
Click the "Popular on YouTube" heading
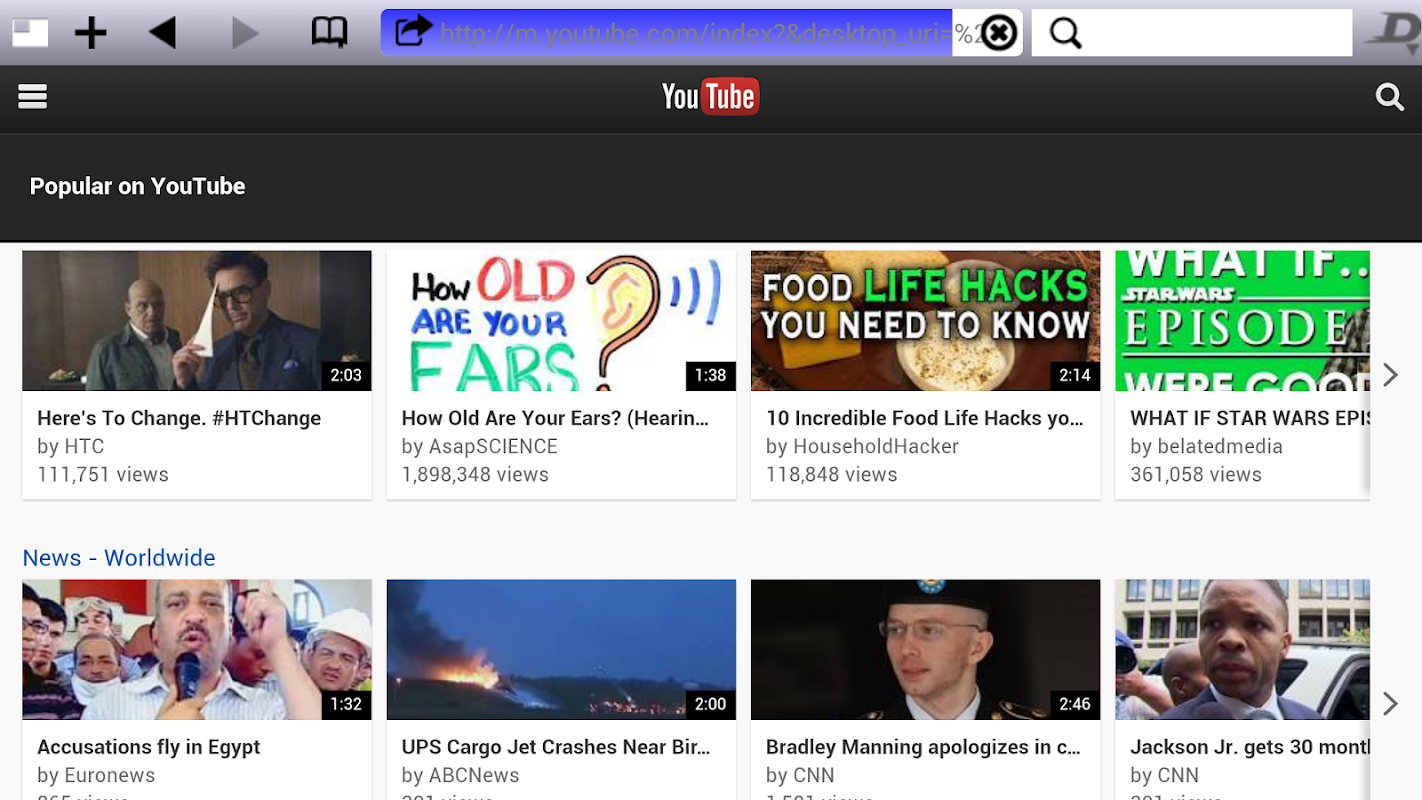[137, 186]
